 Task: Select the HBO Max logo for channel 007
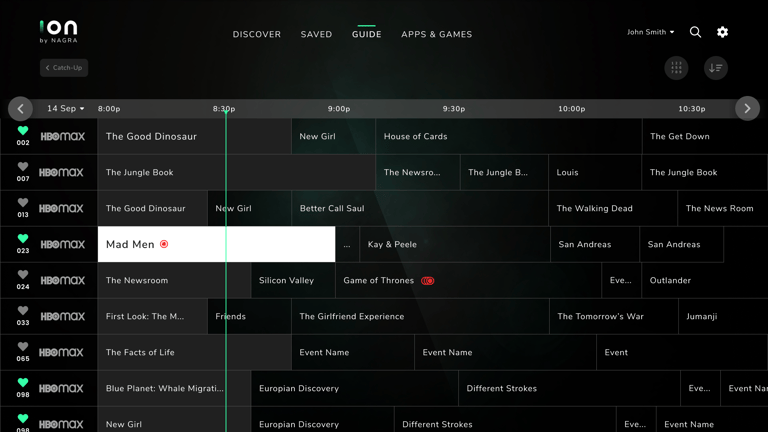click(61, 172)
